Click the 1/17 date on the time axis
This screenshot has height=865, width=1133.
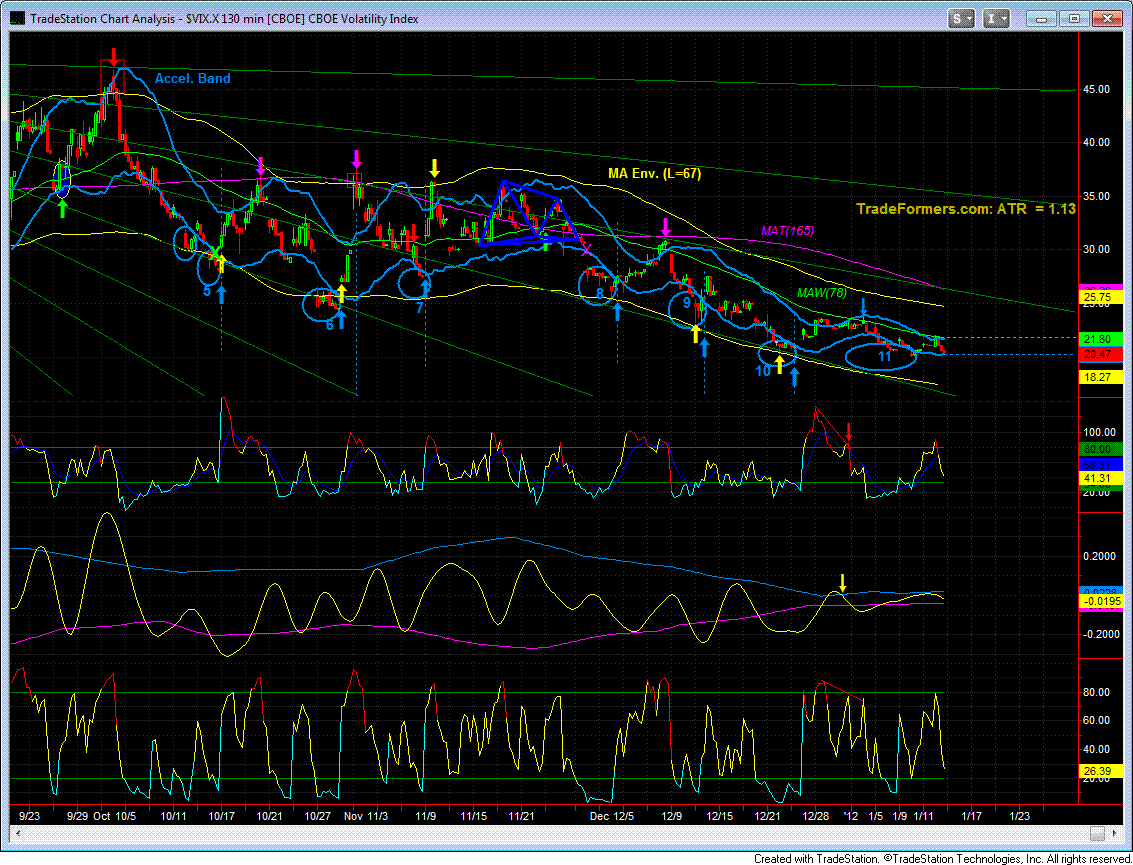[x=970, y=816]
